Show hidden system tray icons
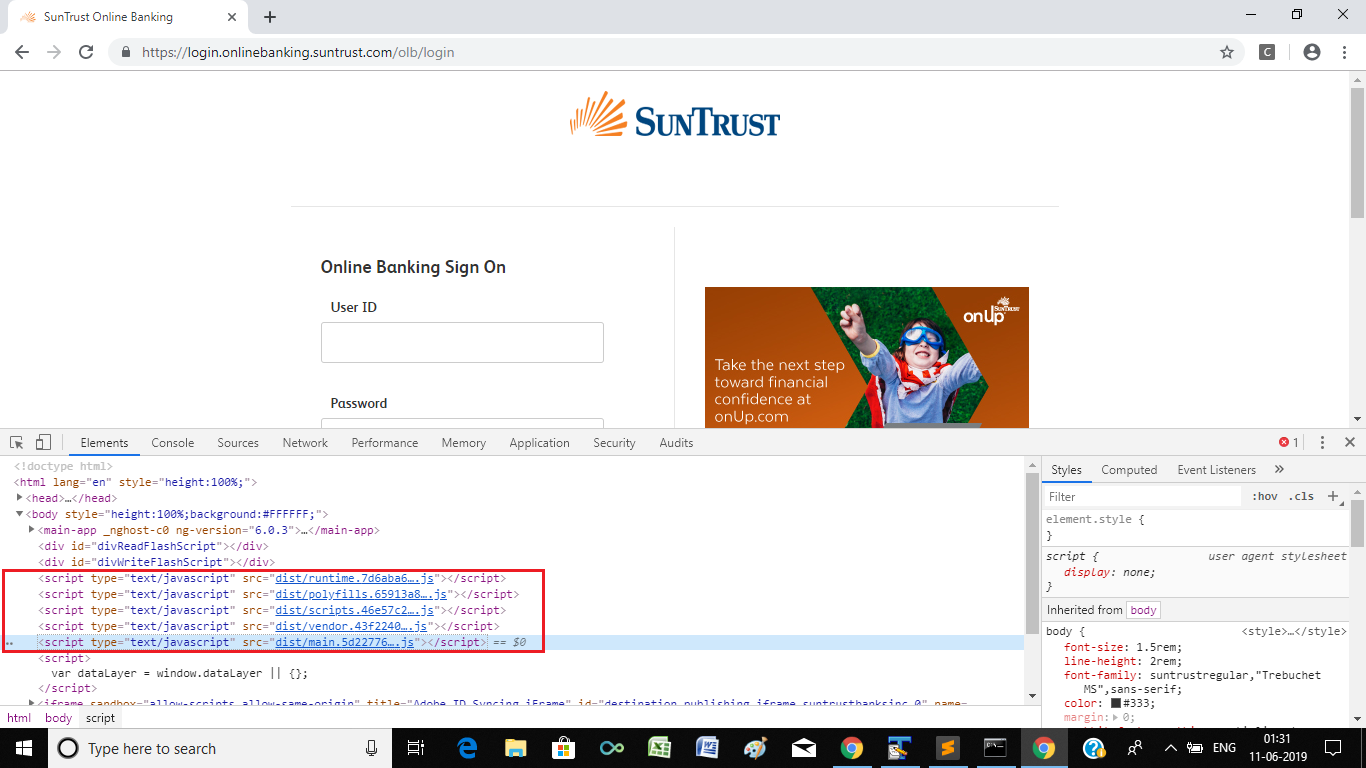Image resolution: width=1366 pixels, height=768 pixels. click(1170, 748)
